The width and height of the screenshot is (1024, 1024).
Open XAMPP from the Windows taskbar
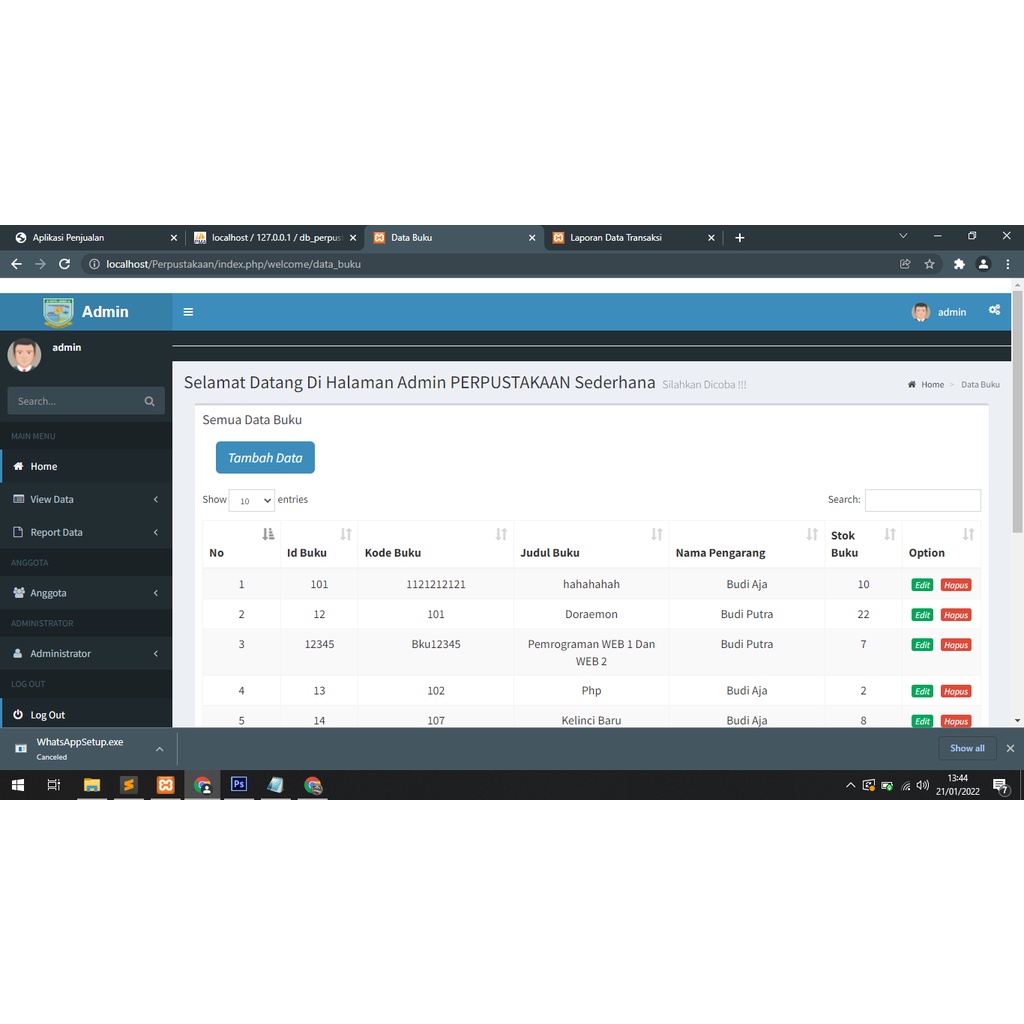pos(165,785)
